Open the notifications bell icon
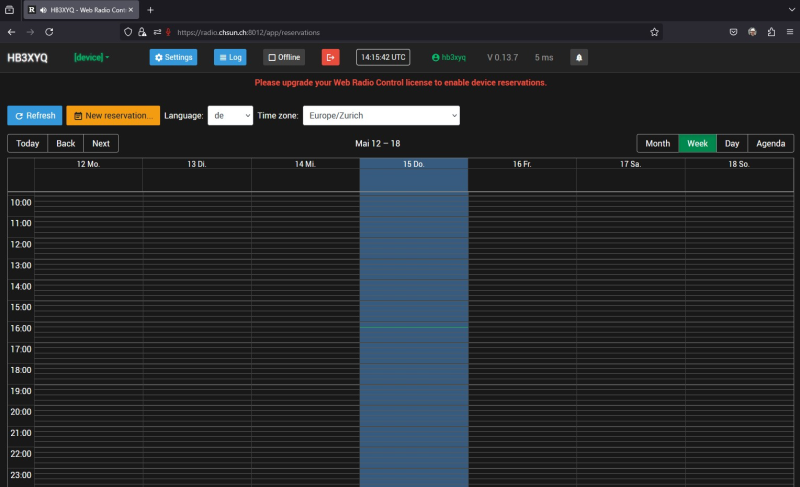Screen dimensions: 800x487 578,57
